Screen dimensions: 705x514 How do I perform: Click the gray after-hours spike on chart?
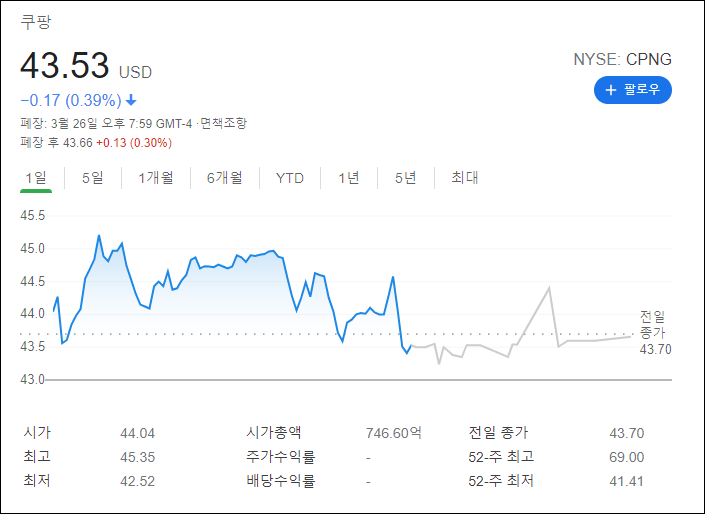549,288
